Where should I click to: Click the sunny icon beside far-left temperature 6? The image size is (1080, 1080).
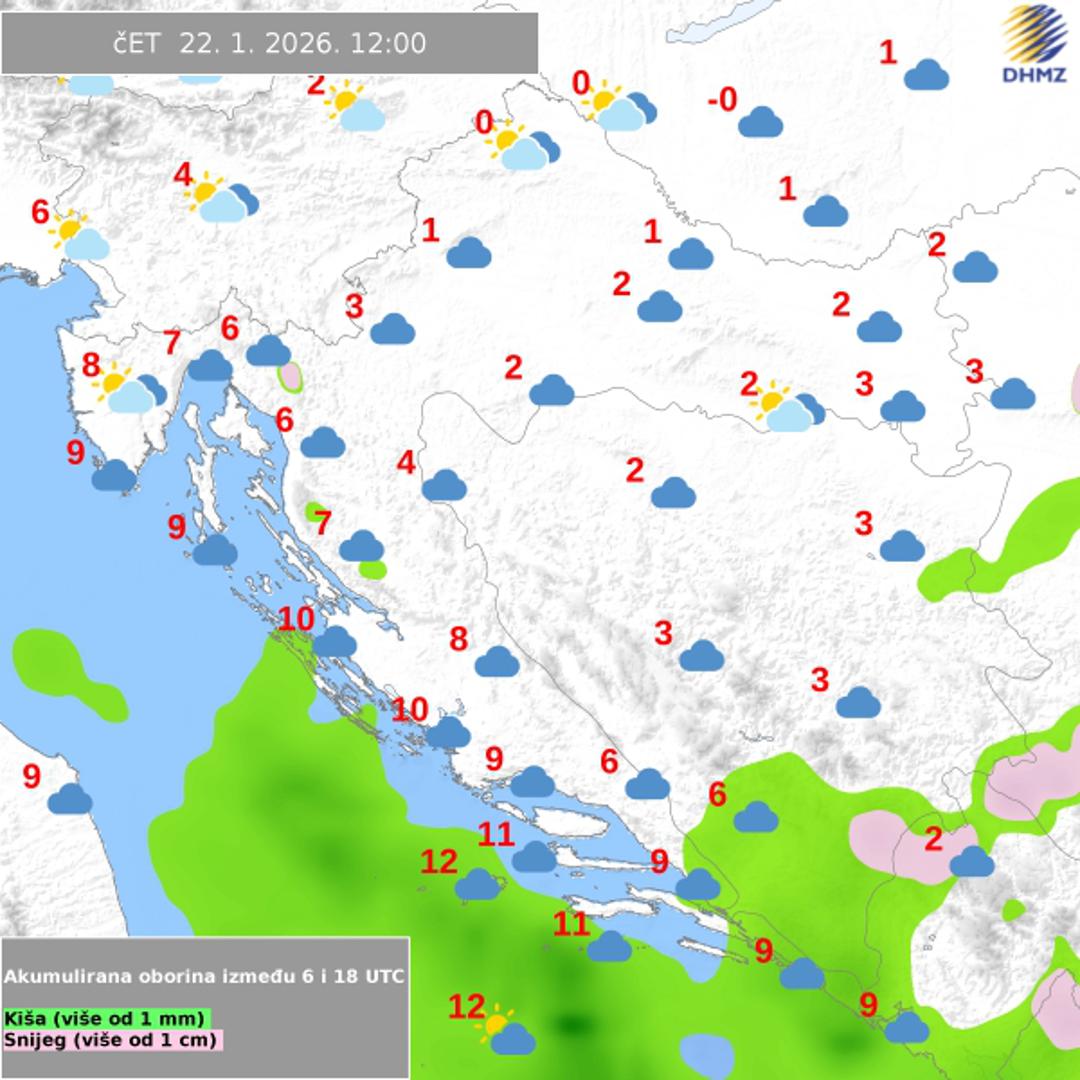pos(79,238)
